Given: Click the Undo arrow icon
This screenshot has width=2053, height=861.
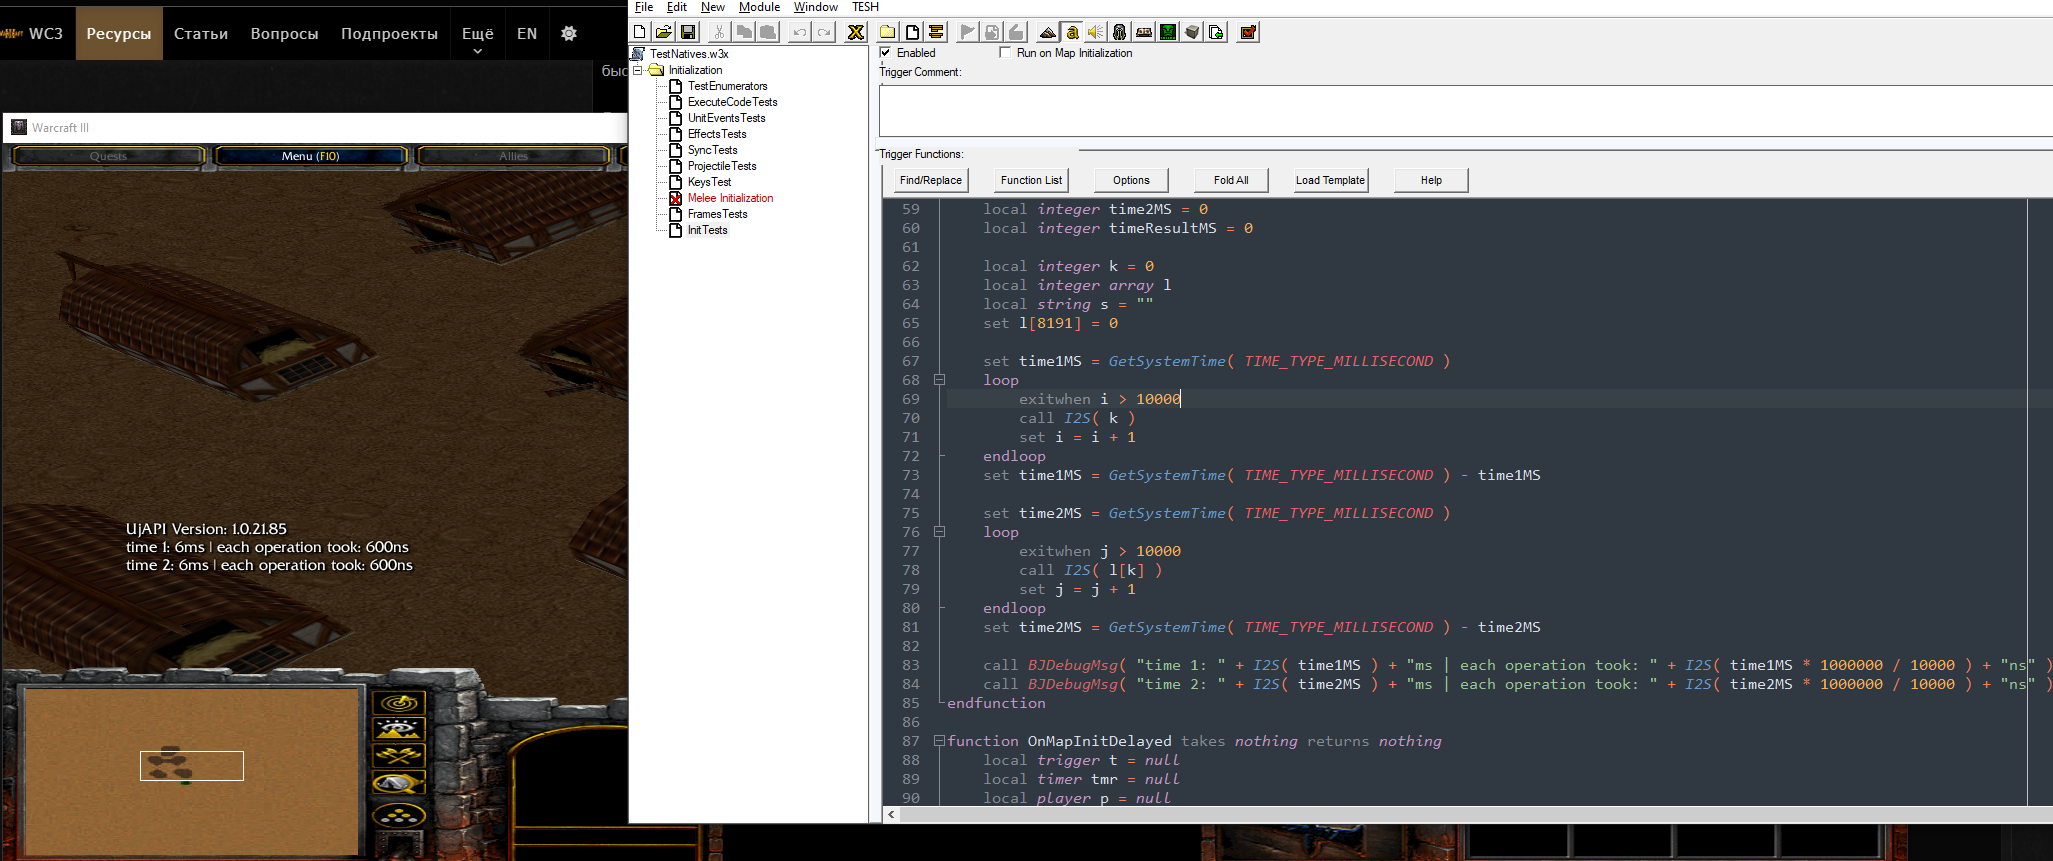Looking at the screenshot, I should tap(799, 32).
